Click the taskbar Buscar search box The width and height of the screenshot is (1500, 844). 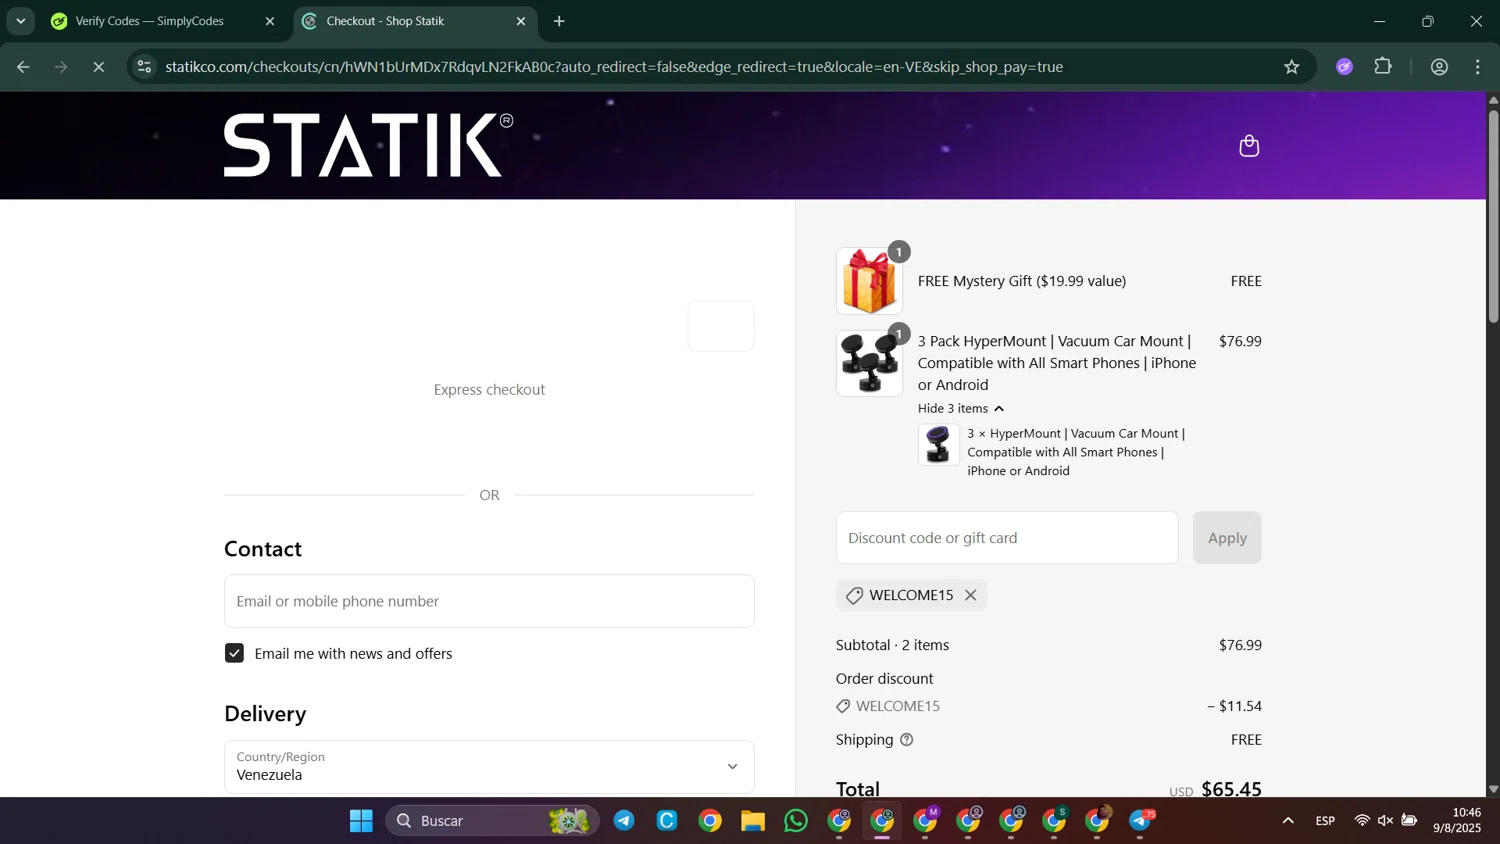tap(492, 821)
